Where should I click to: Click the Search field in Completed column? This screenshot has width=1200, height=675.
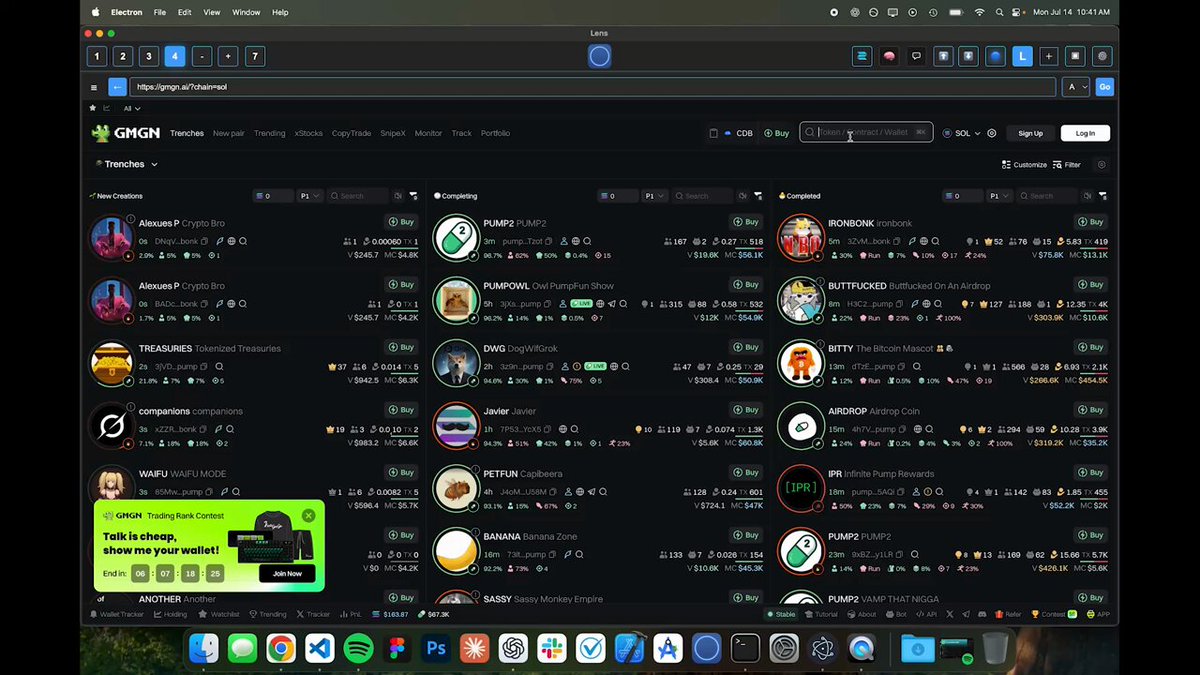[x=1047, y=196]
